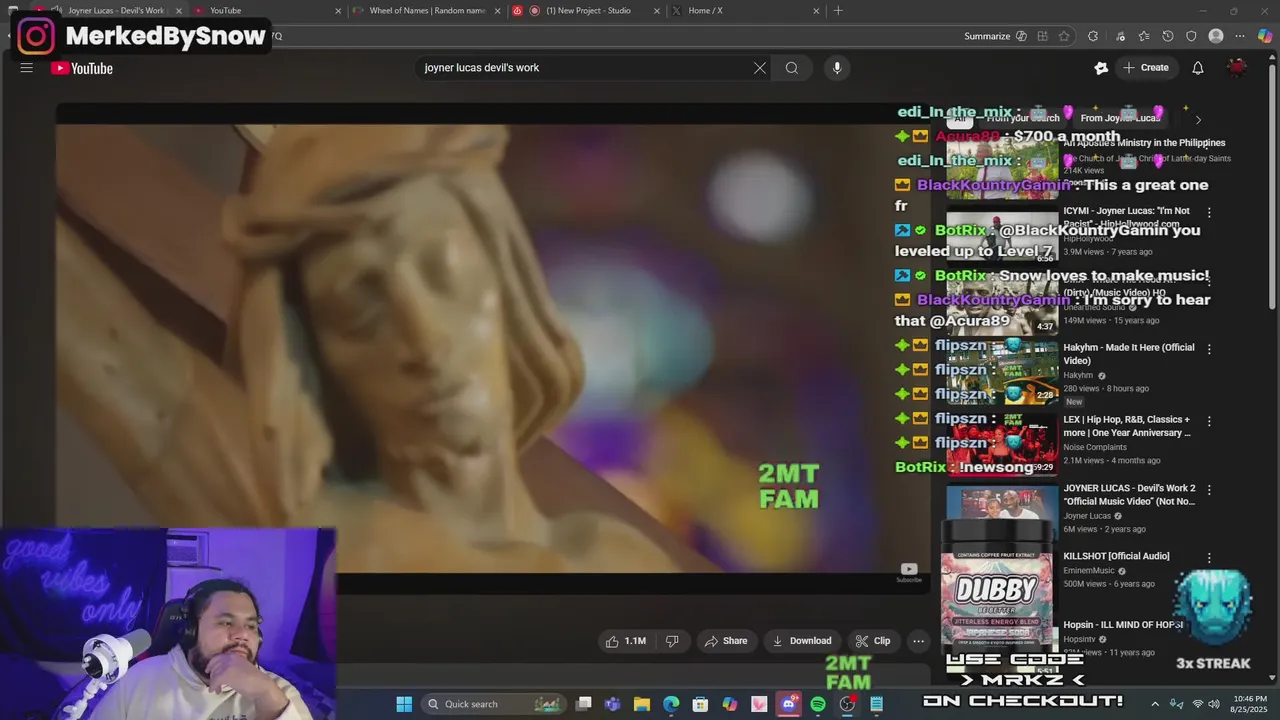Open options for KILLSHOT Official Audio
The height and width of the screenshot is (720, 1280).
[1209, 558]
